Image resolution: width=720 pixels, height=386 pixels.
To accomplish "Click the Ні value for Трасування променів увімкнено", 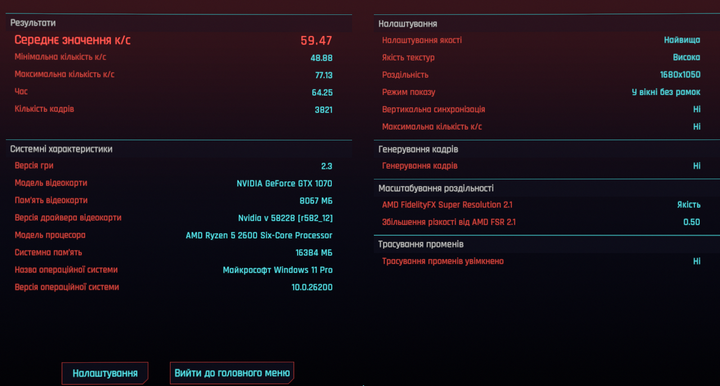I will click(697, 261).
